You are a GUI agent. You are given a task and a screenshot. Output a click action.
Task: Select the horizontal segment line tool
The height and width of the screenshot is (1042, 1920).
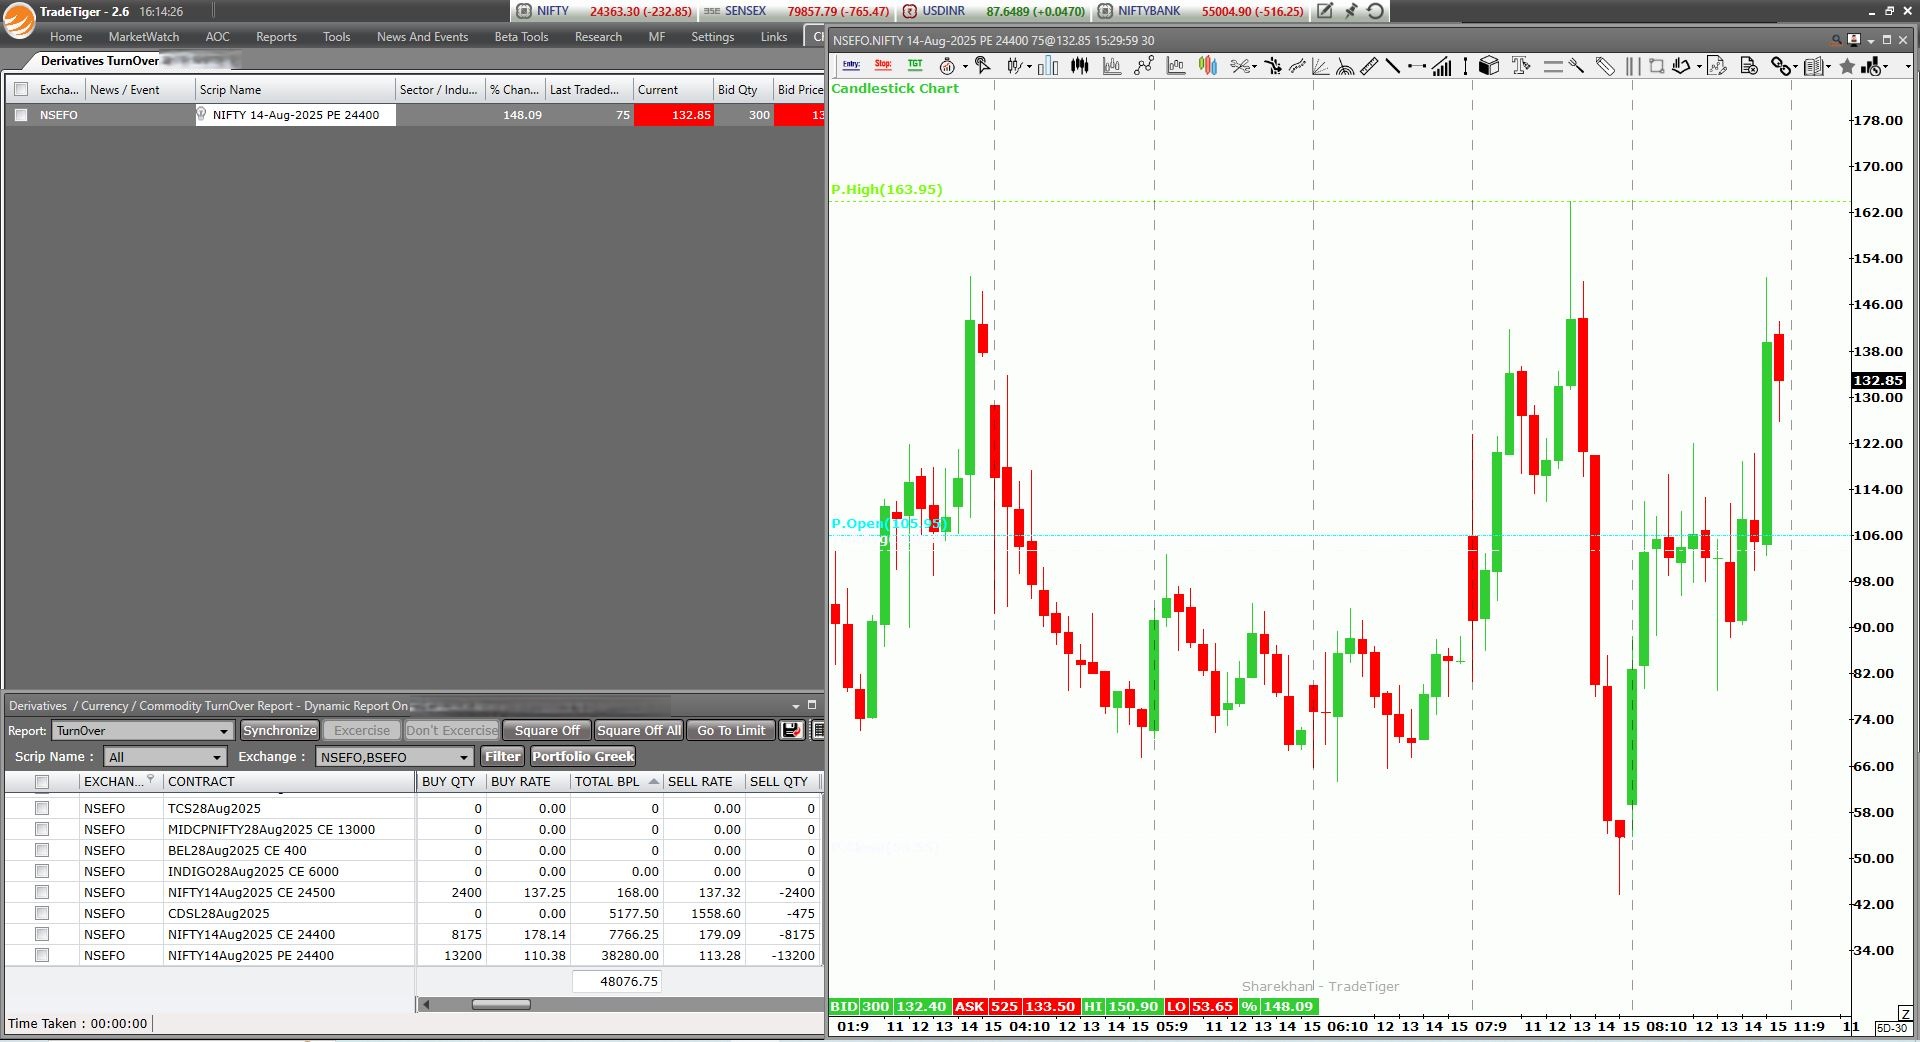(1417, 66)
